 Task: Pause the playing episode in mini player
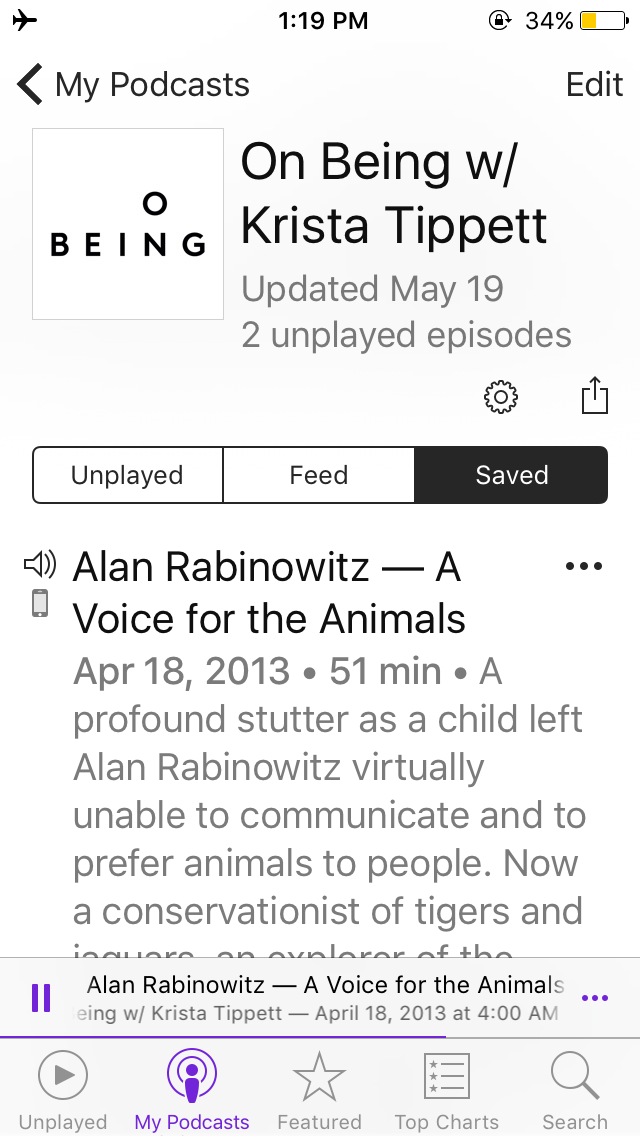point(41,997)
